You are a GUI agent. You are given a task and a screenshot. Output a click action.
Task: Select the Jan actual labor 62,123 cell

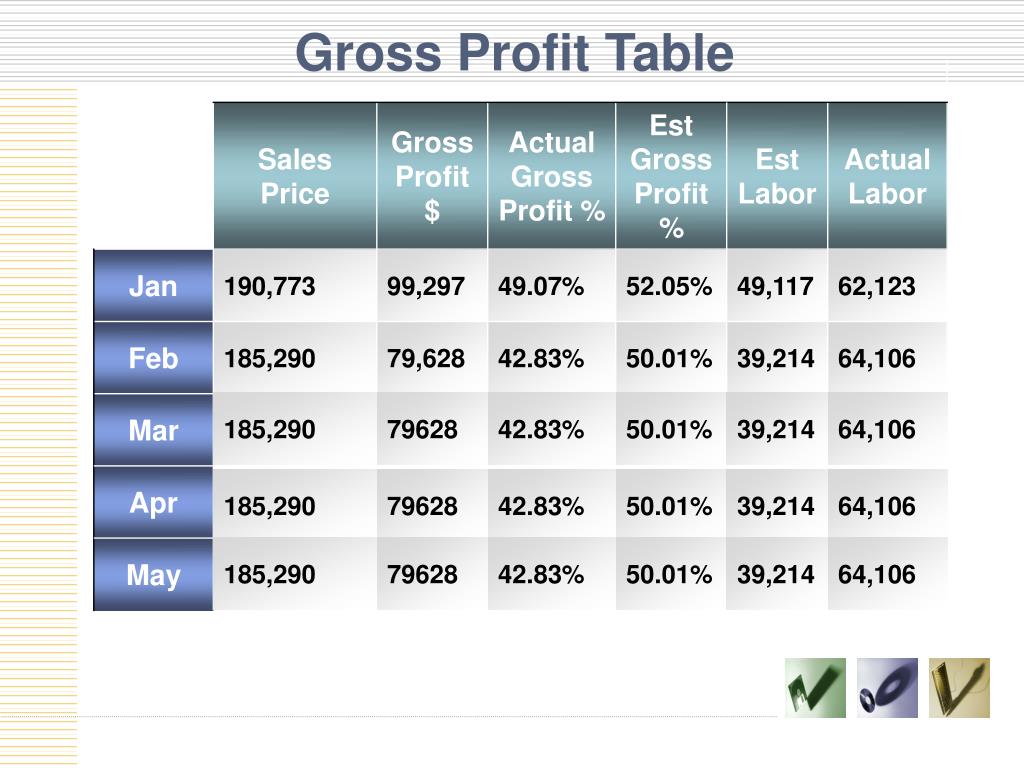[x=888, y=286]
